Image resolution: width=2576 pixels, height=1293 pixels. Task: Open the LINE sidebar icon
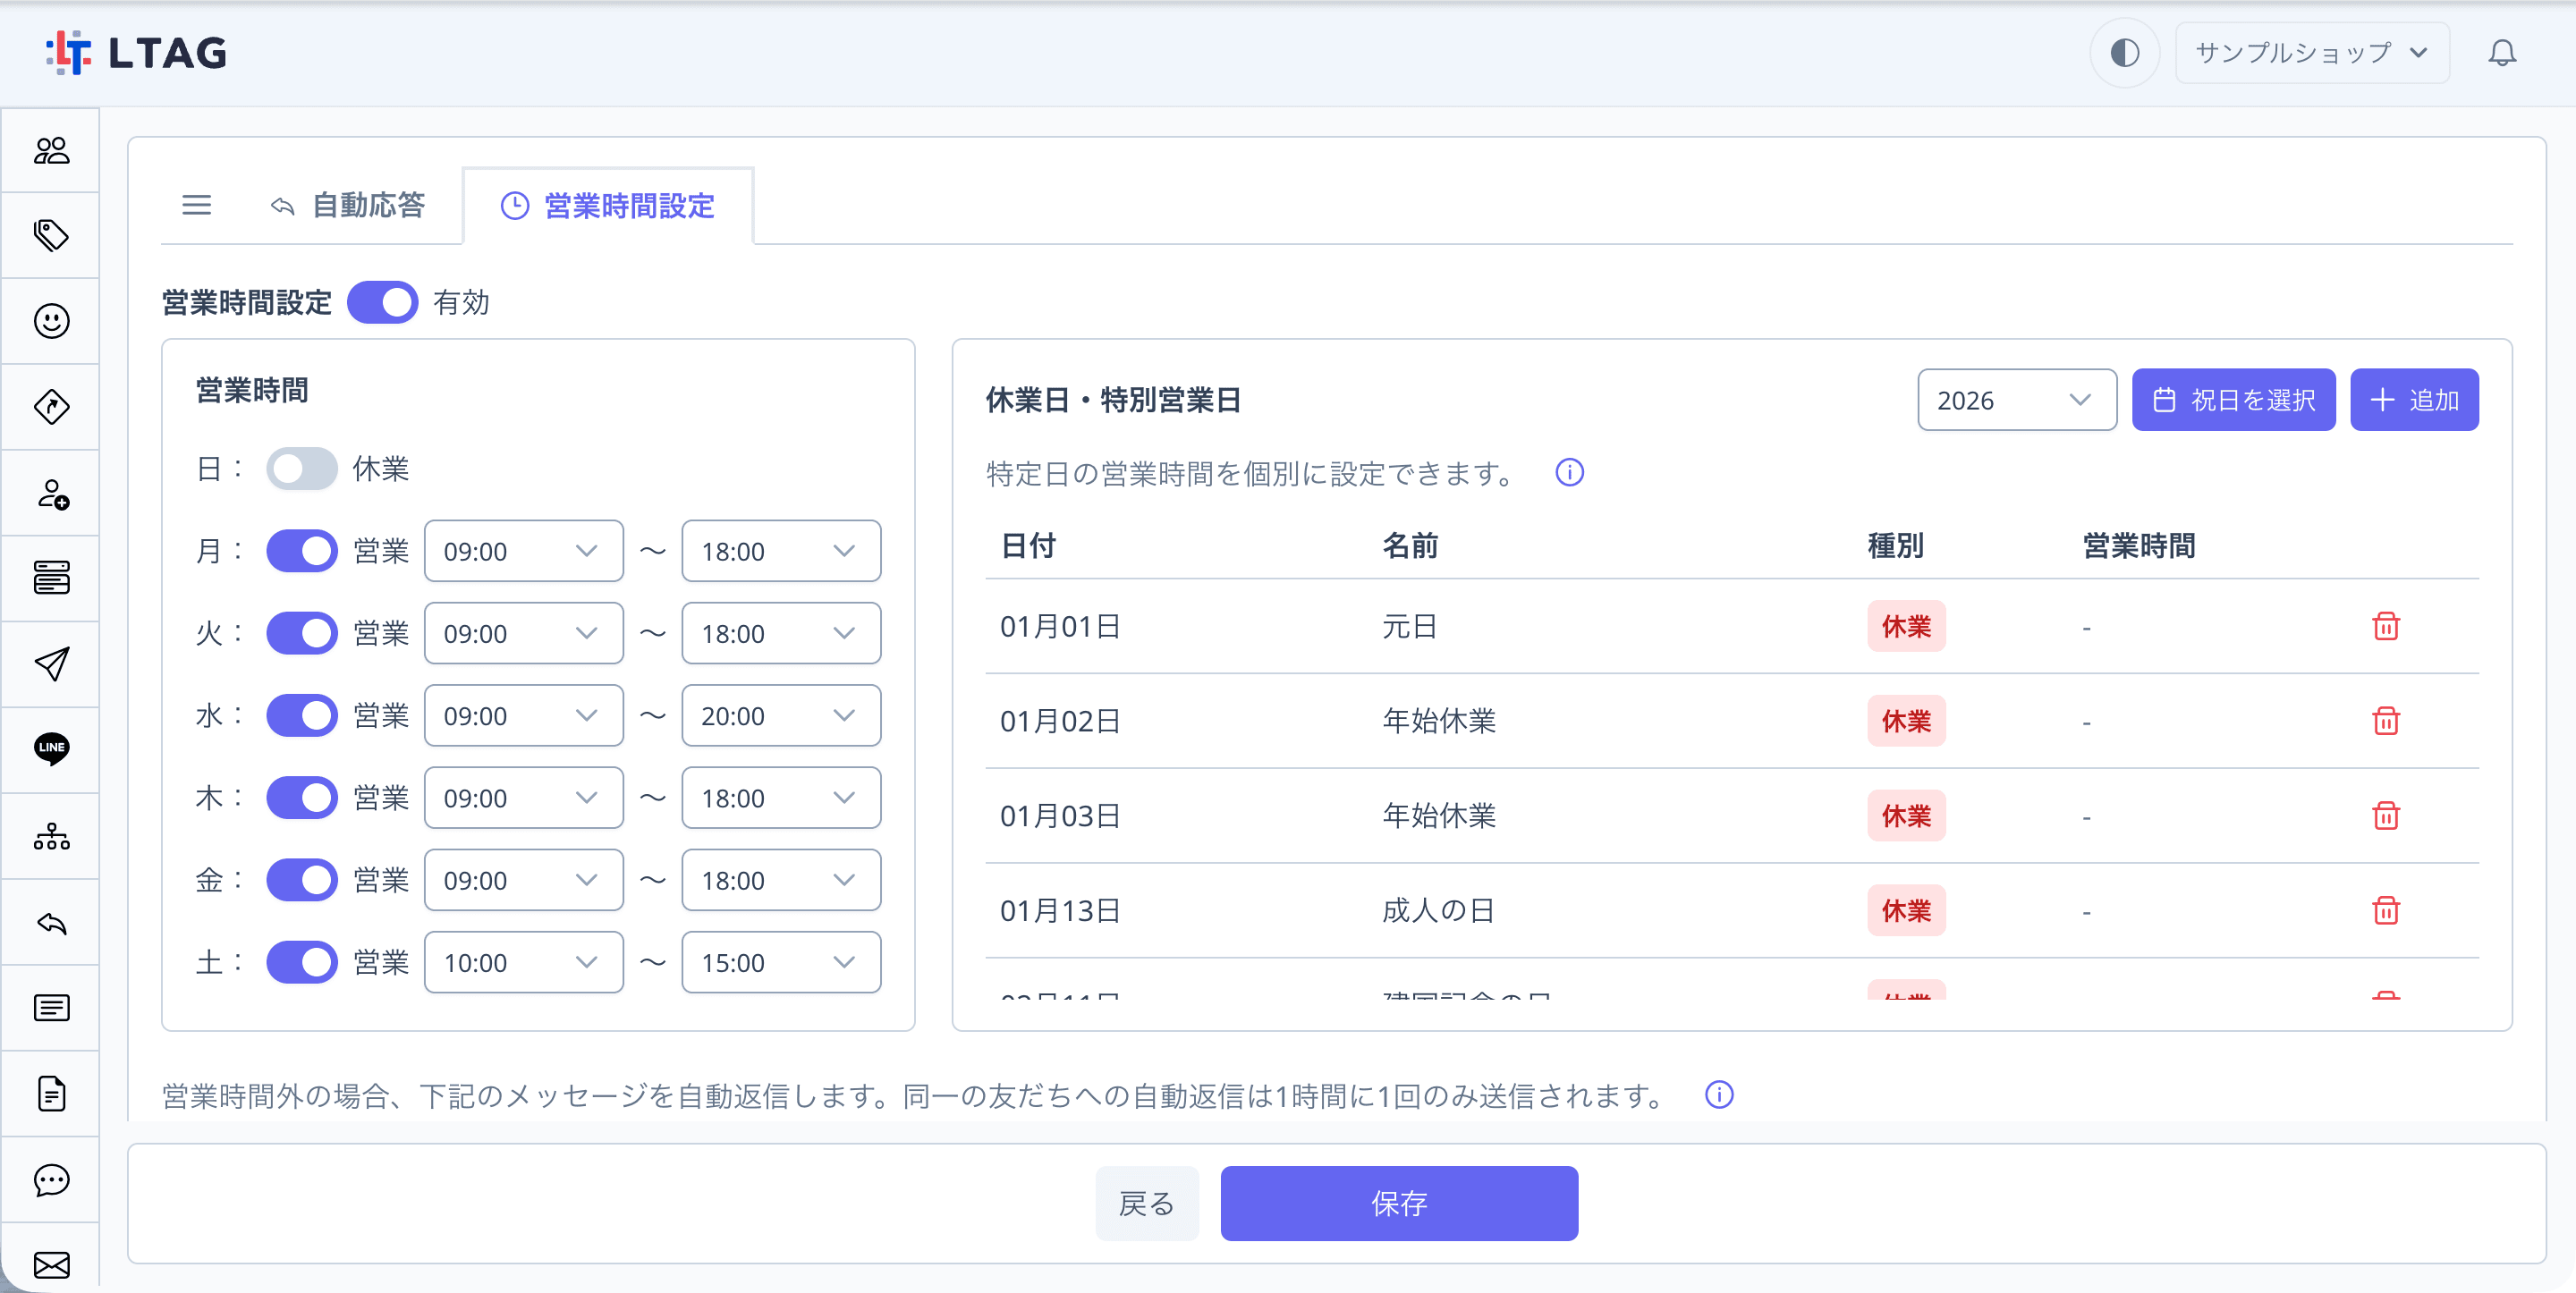tap(51, 749)
